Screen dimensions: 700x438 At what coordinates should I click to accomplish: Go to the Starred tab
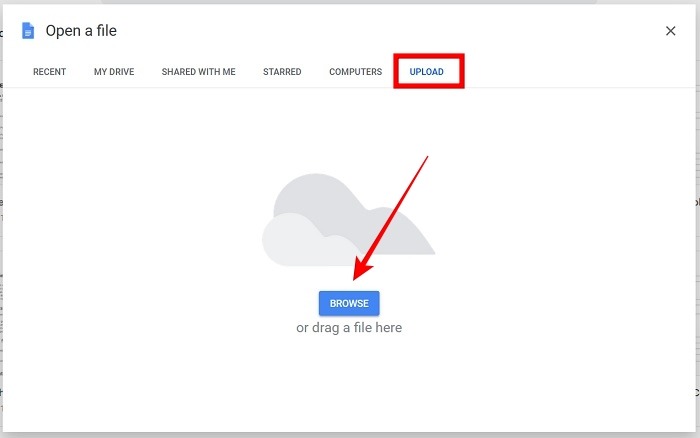(x=282, y=72)
